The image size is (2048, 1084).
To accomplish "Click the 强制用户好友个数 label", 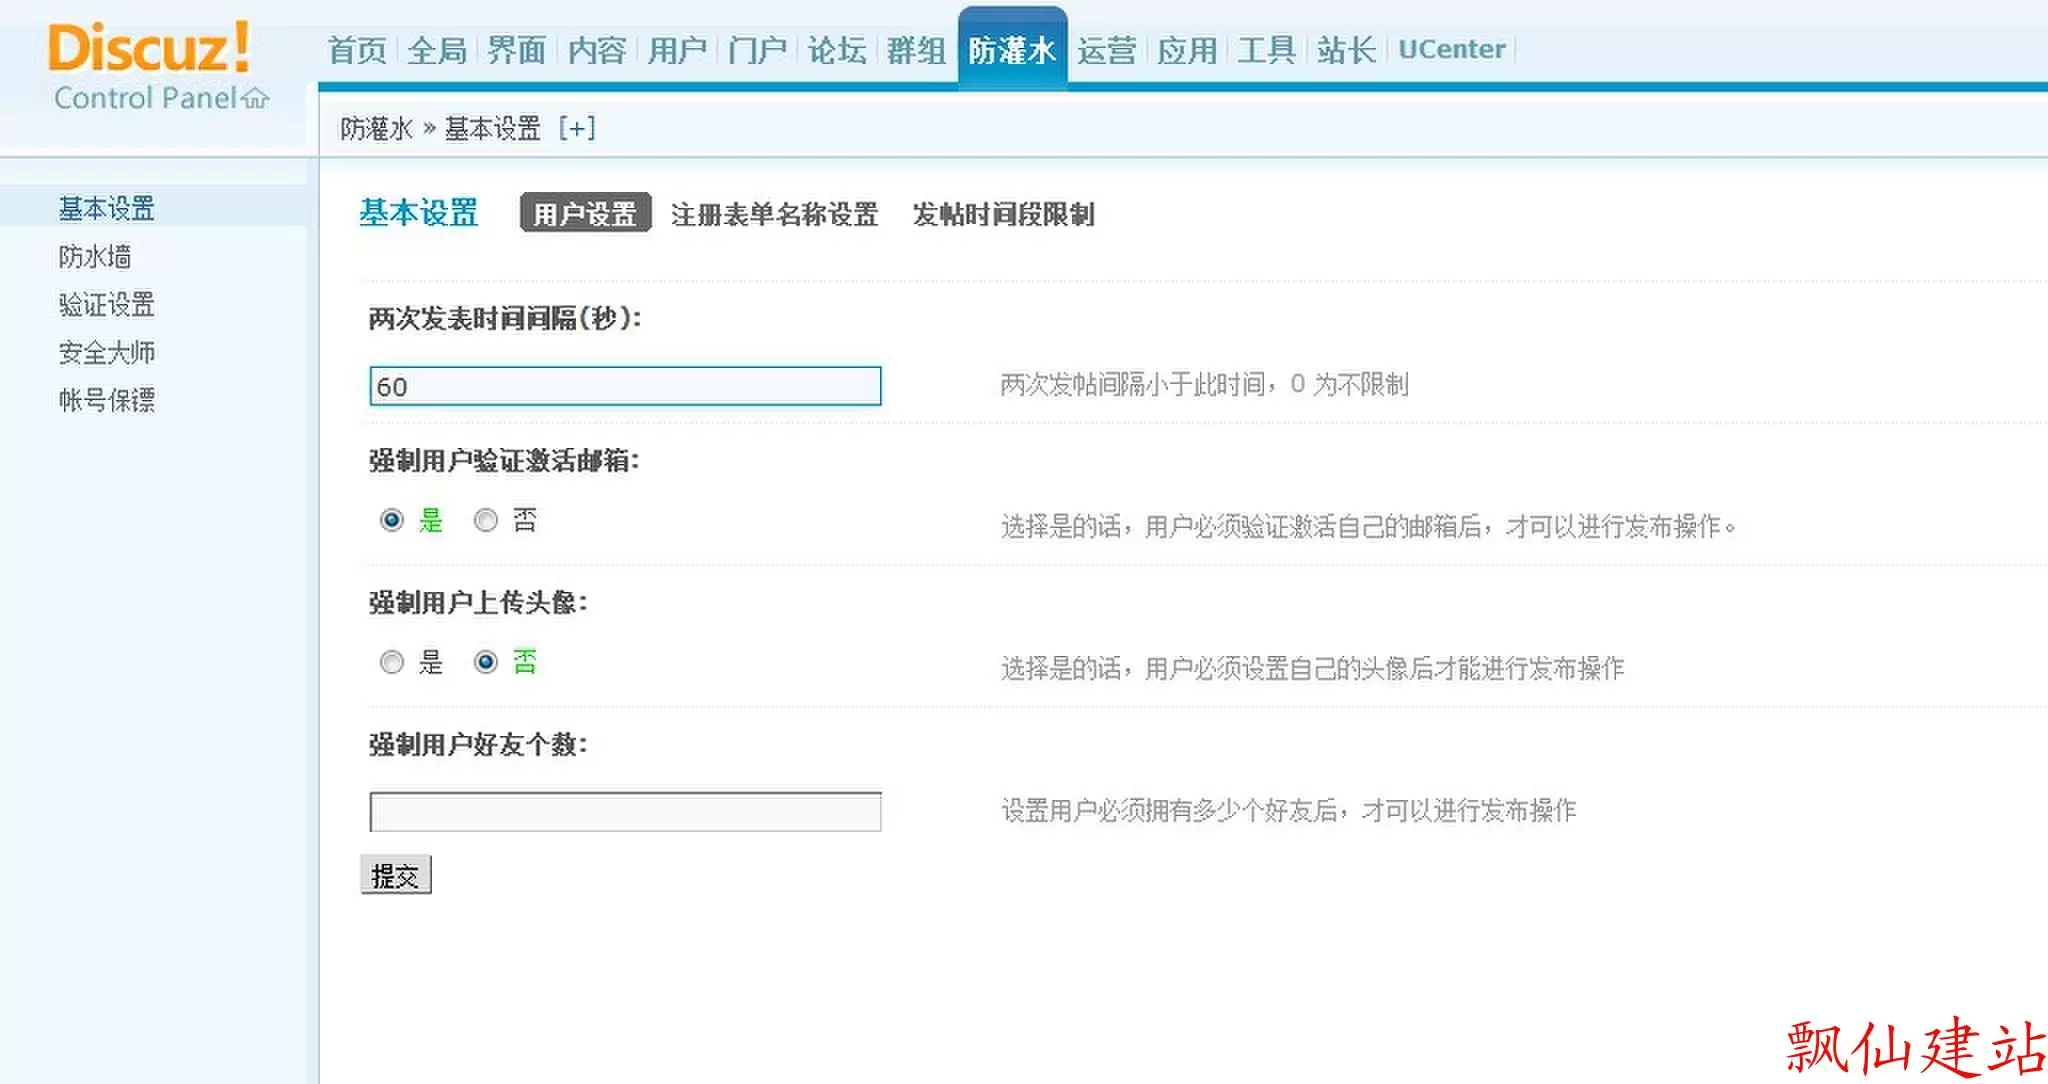I will tap(478, 744).
